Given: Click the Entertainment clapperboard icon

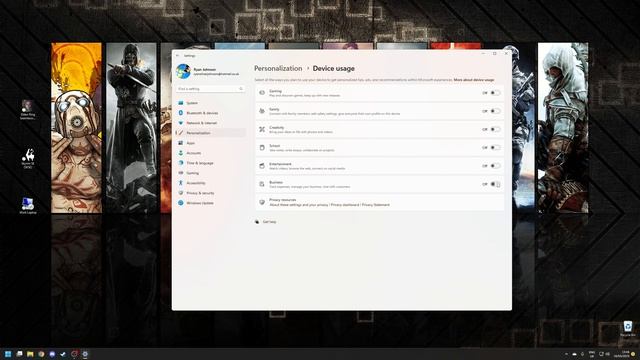Looking at the screenshot, I should click(262, 166).
